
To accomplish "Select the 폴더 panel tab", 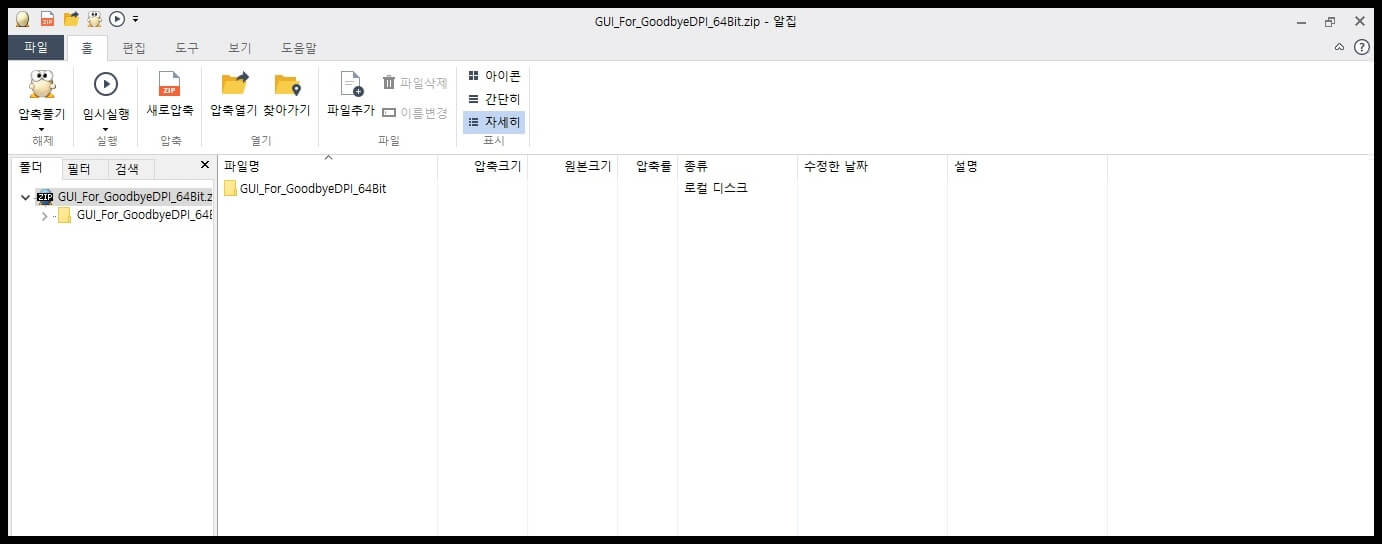I will pyautogui.click(x=37, y=168).
